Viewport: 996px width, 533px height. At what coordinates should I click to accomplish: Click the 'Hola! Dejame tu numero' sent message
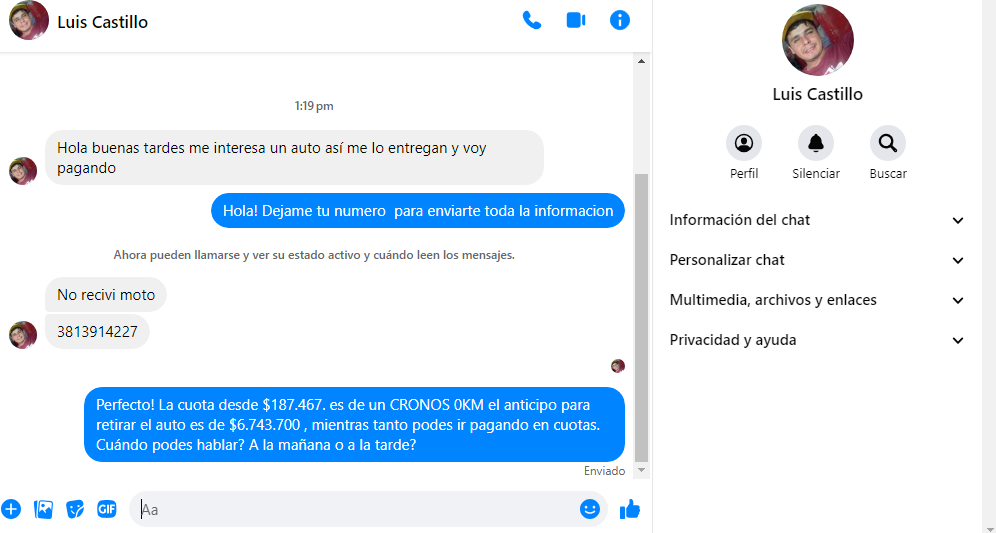click(418, 211)
